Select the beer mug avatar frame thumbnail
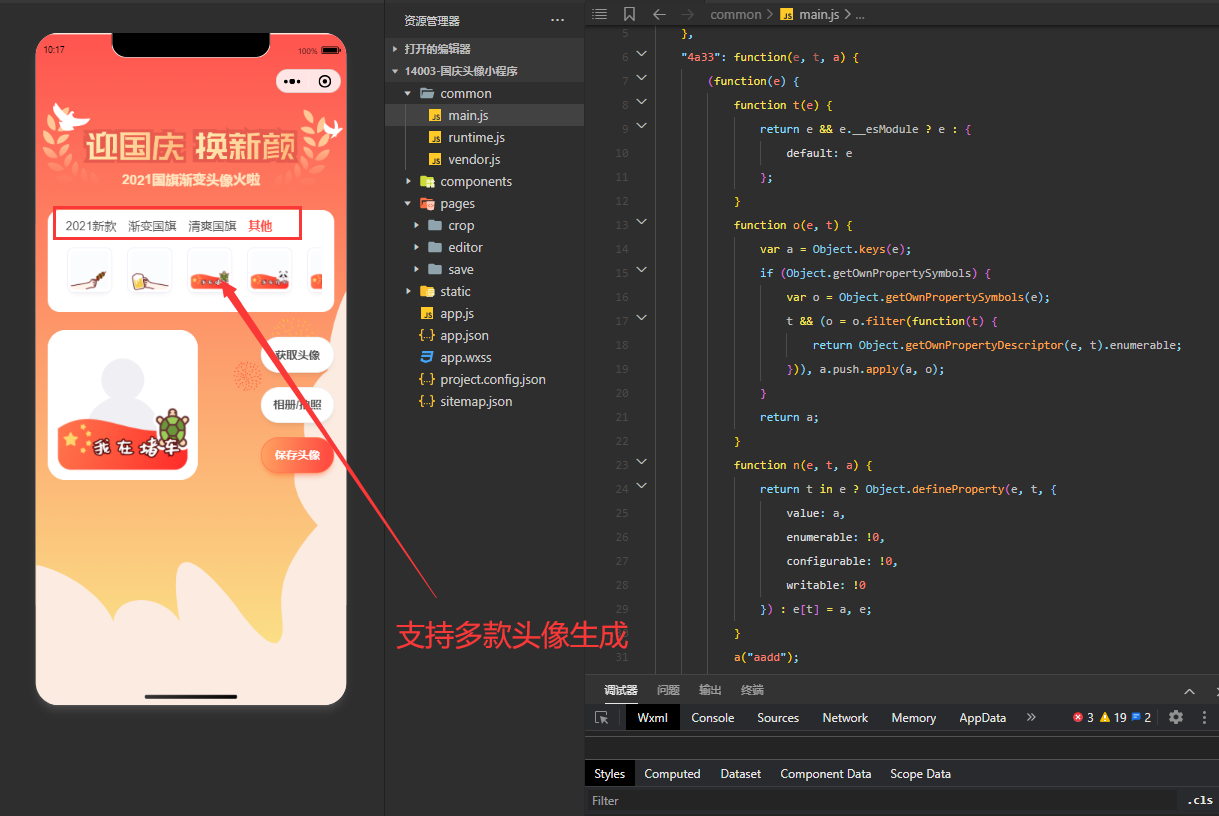The image size is (1219, 816). pos(149,271)
